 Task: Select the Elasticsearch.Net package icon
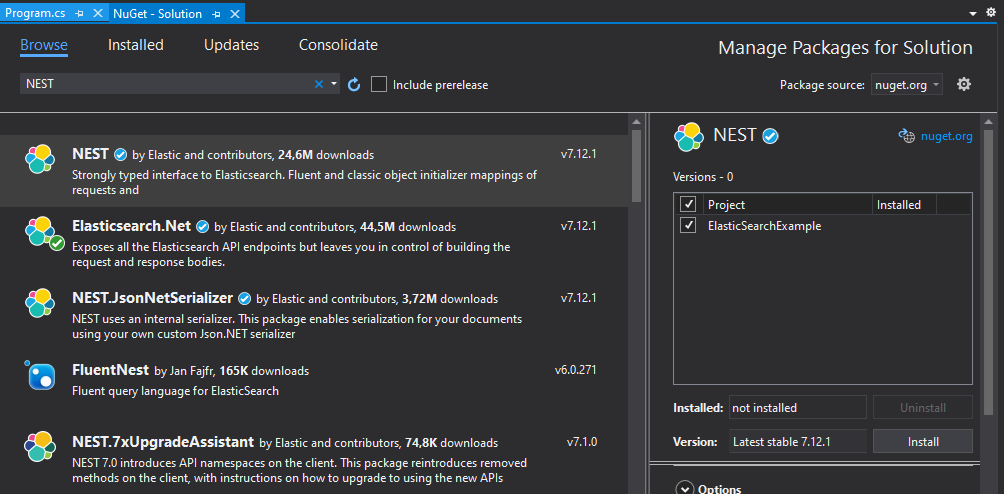click(x=44, y=233)
